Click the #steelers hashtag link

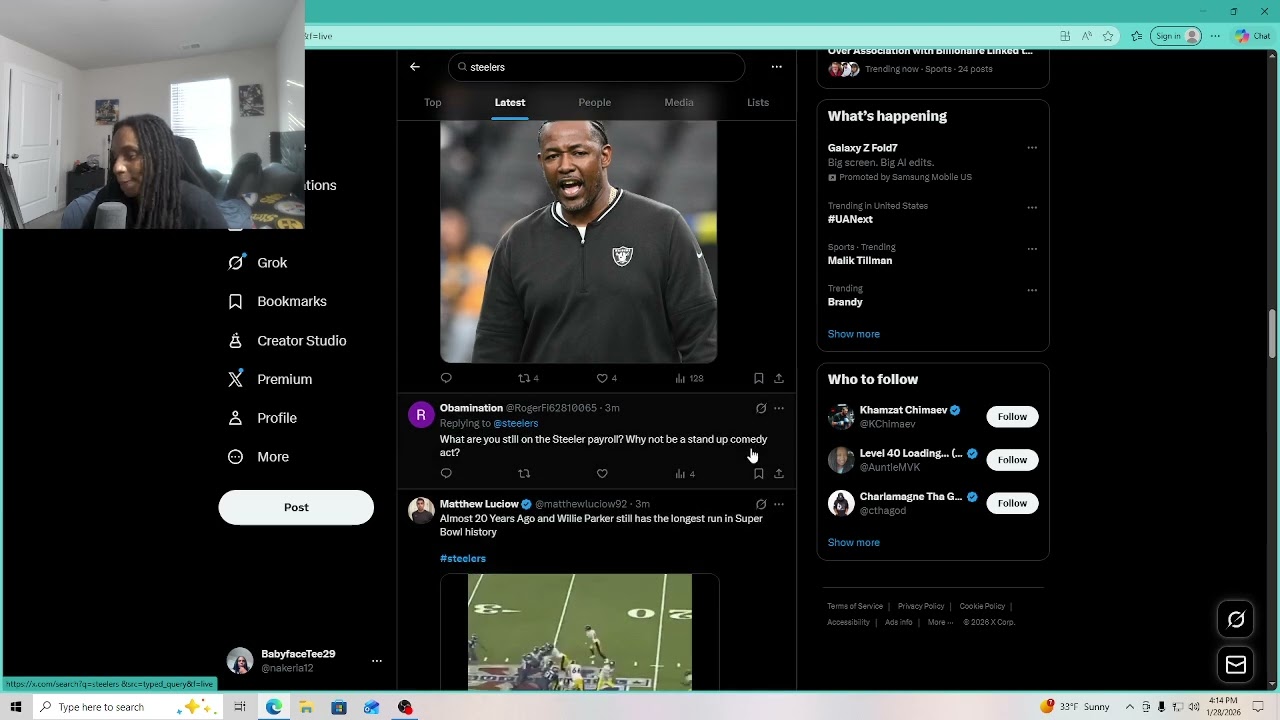click(x=463, y=559)
